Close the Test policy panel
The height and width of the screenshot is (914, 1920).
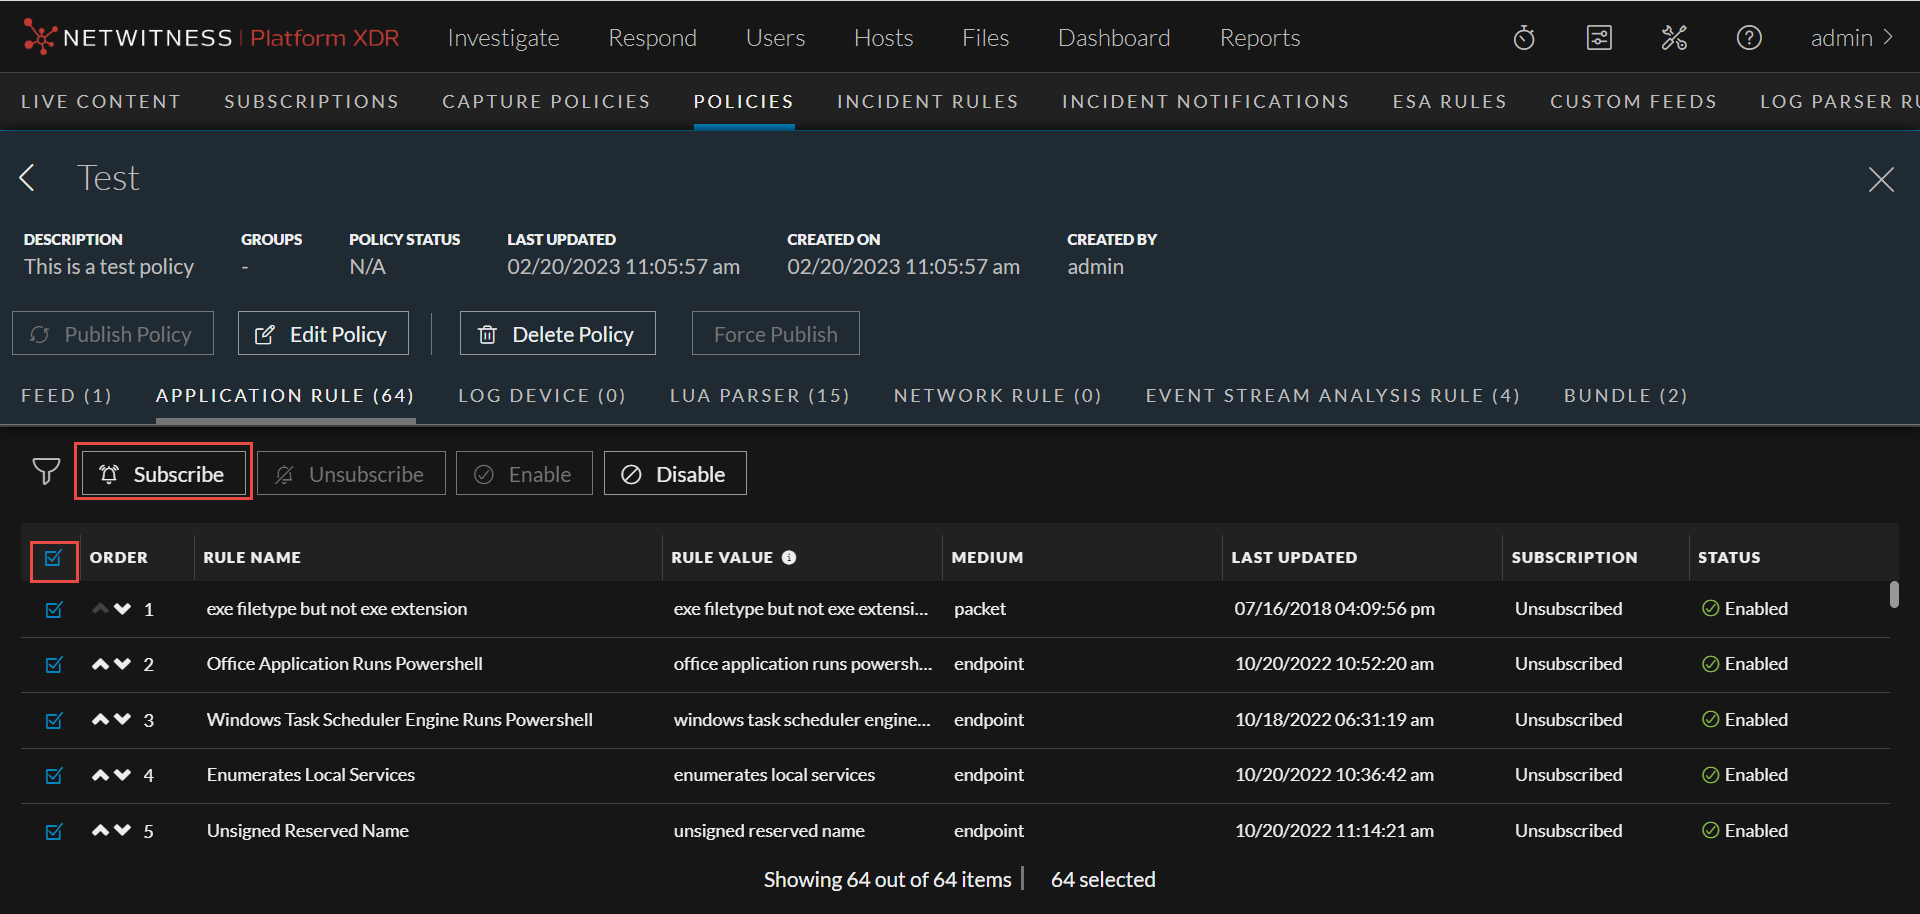tap(1881, 179)
